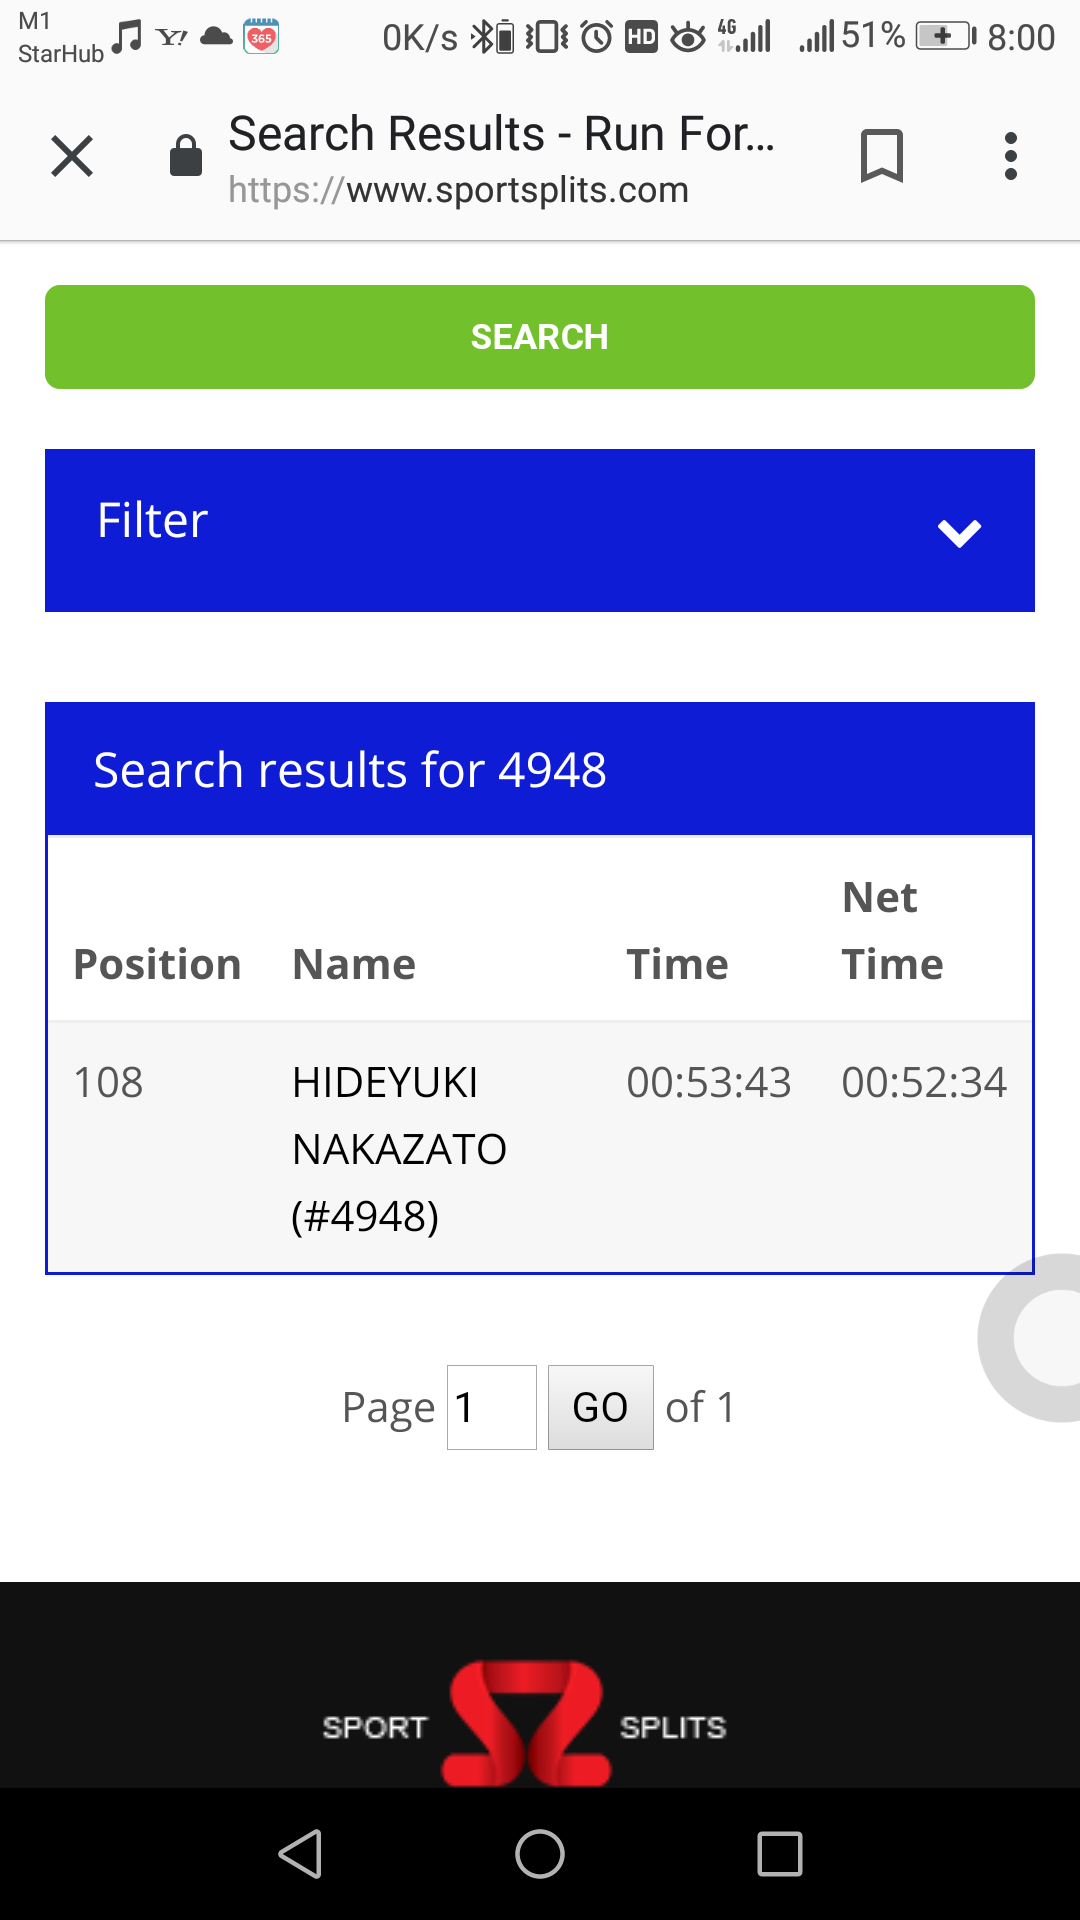Open the Filter section header
The height and width of the screenshot is (1920, 1080).
[540, 530]
